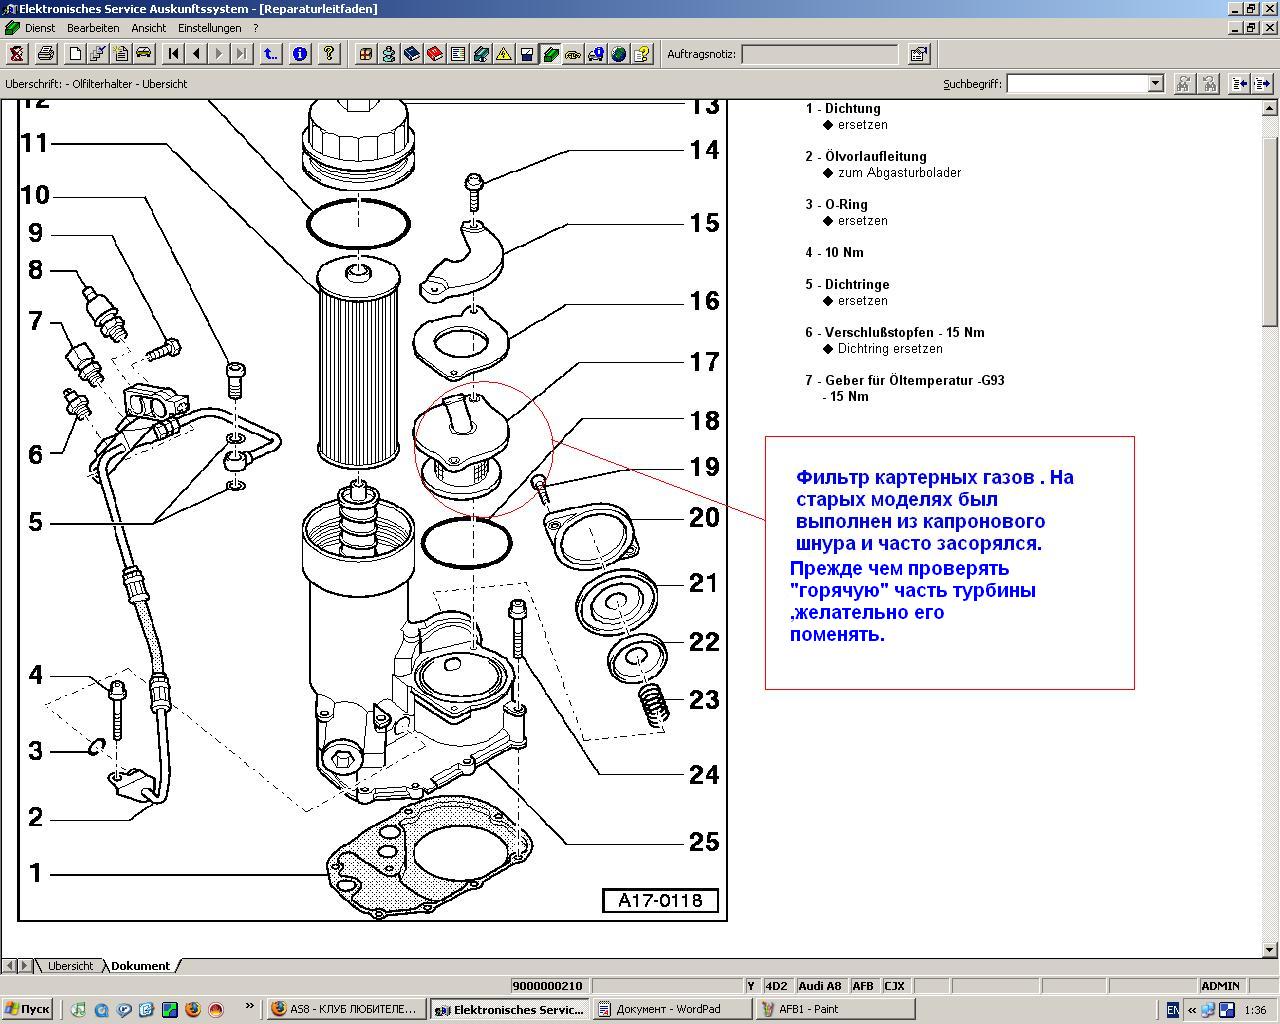Toggle the highlighted green book toolbar button
Viewport: 1280px width, 1024px height.
tap(550, 54)
